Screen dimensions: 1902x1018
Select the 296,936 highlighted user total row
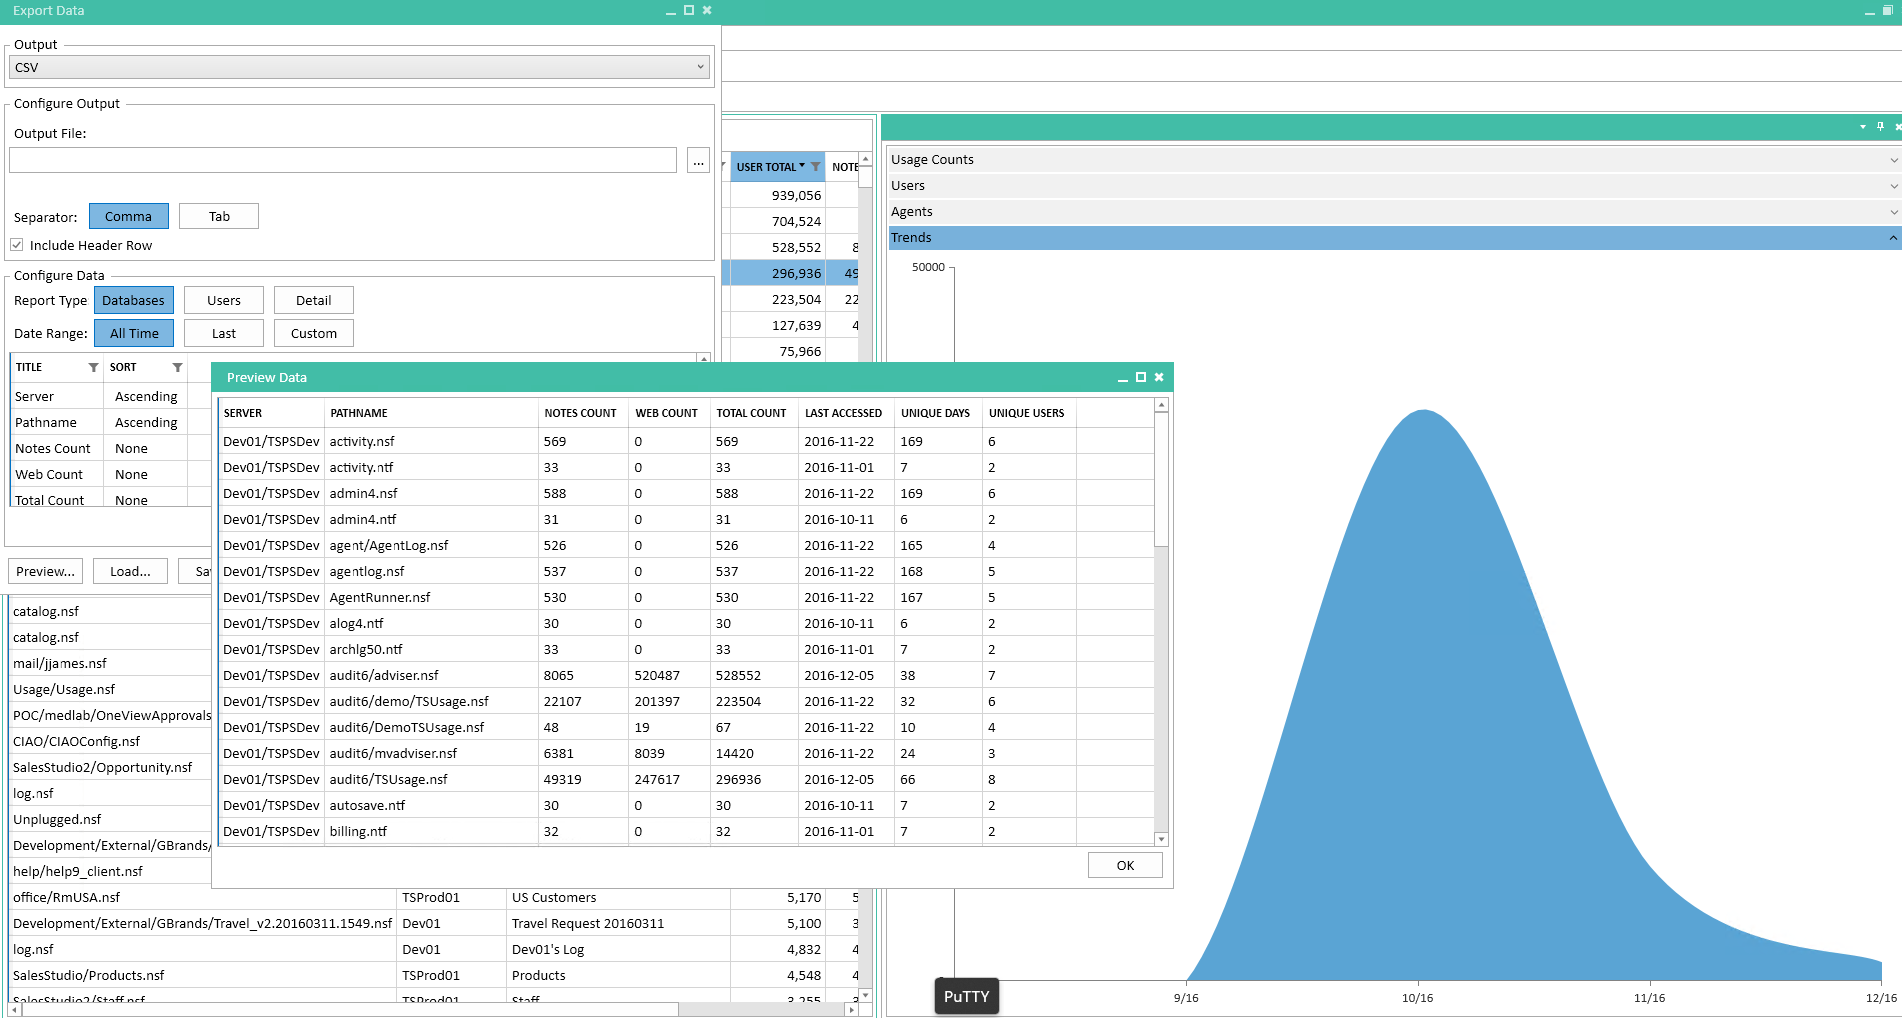pyautogui.click(x=790, y=273)
